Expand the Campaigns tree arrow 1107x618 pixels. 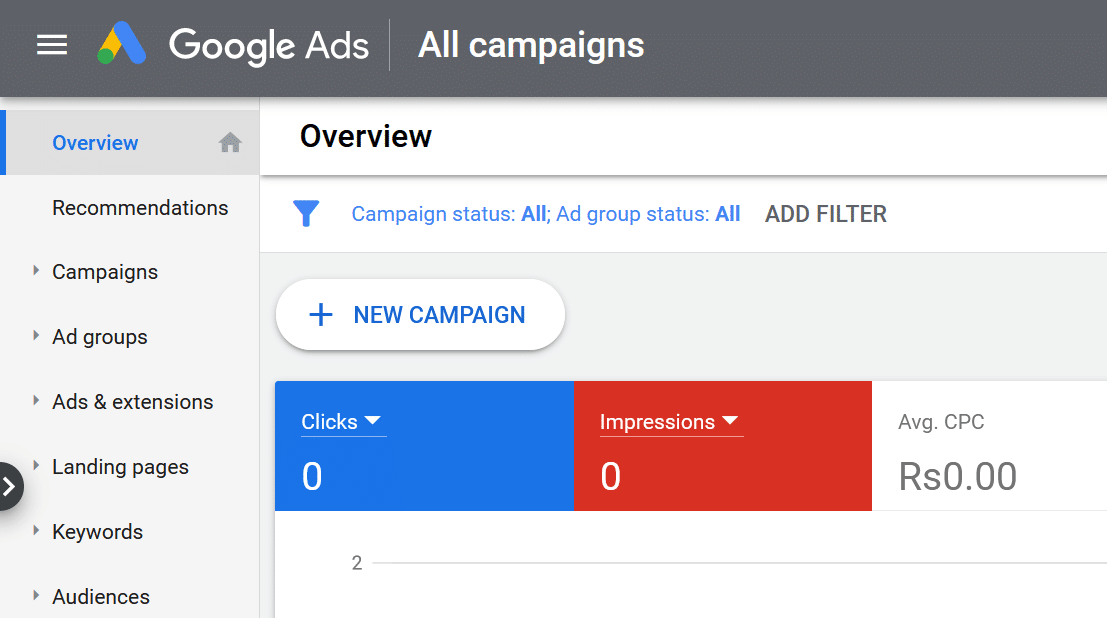pos(36,271)
